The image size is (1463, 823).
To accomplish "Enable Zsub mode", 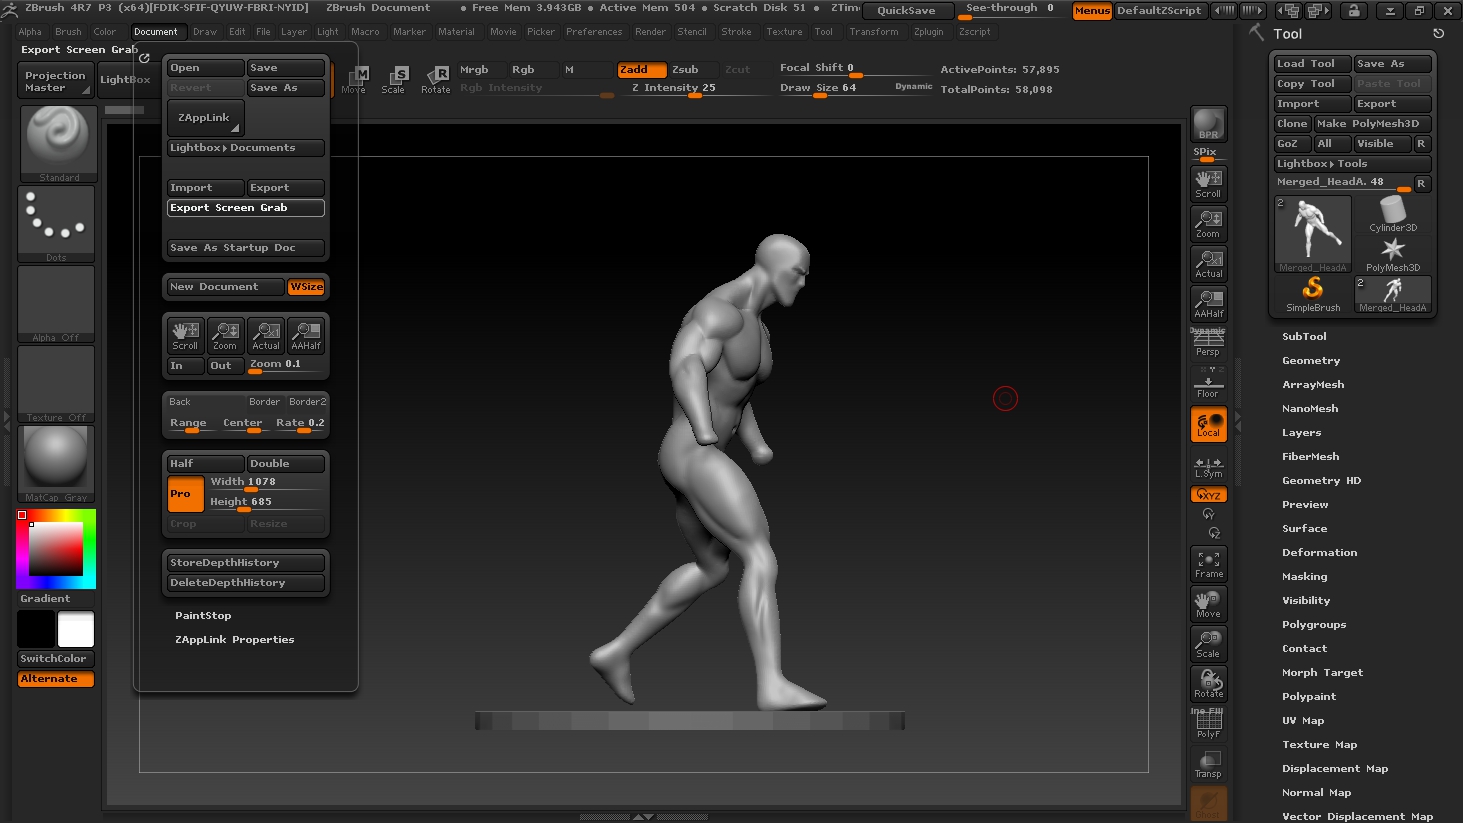I will (693, 69).
